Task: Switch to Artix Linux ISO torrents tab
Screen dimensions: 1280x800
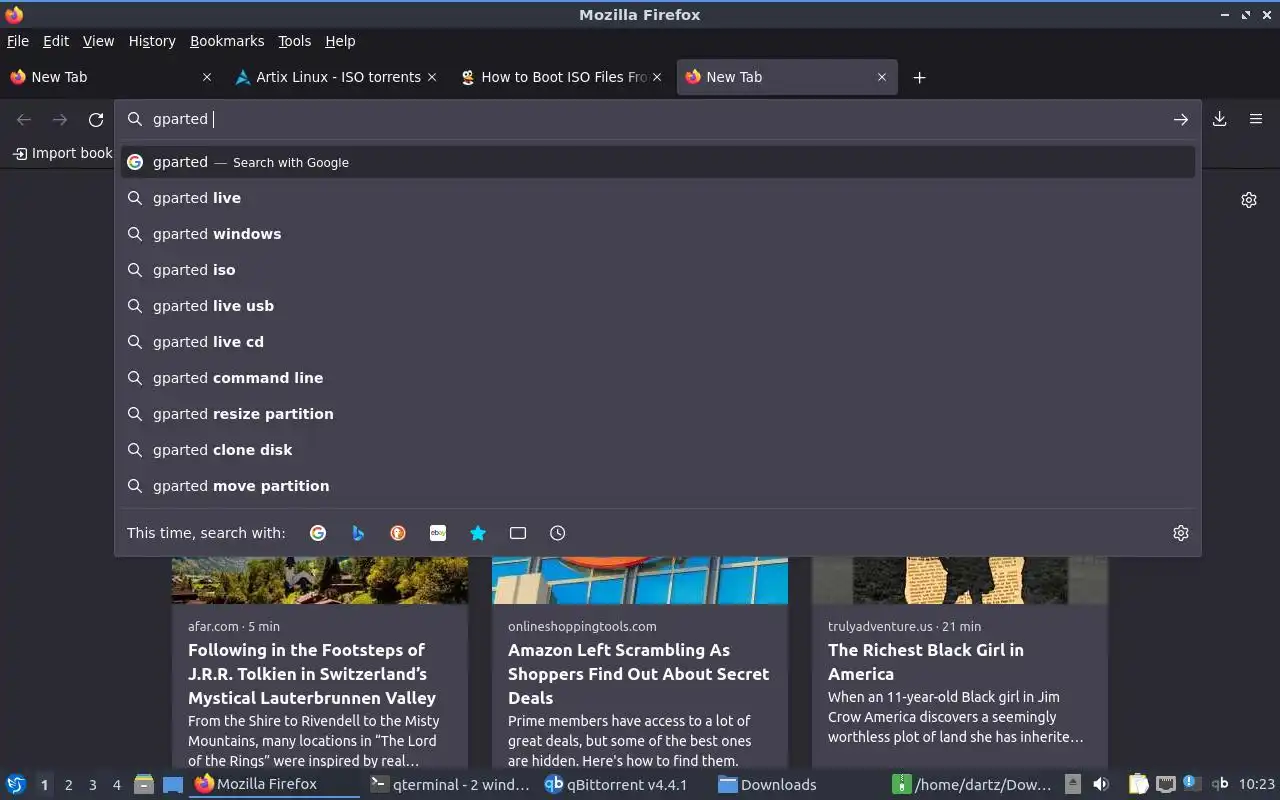Action: pos(337,77)
